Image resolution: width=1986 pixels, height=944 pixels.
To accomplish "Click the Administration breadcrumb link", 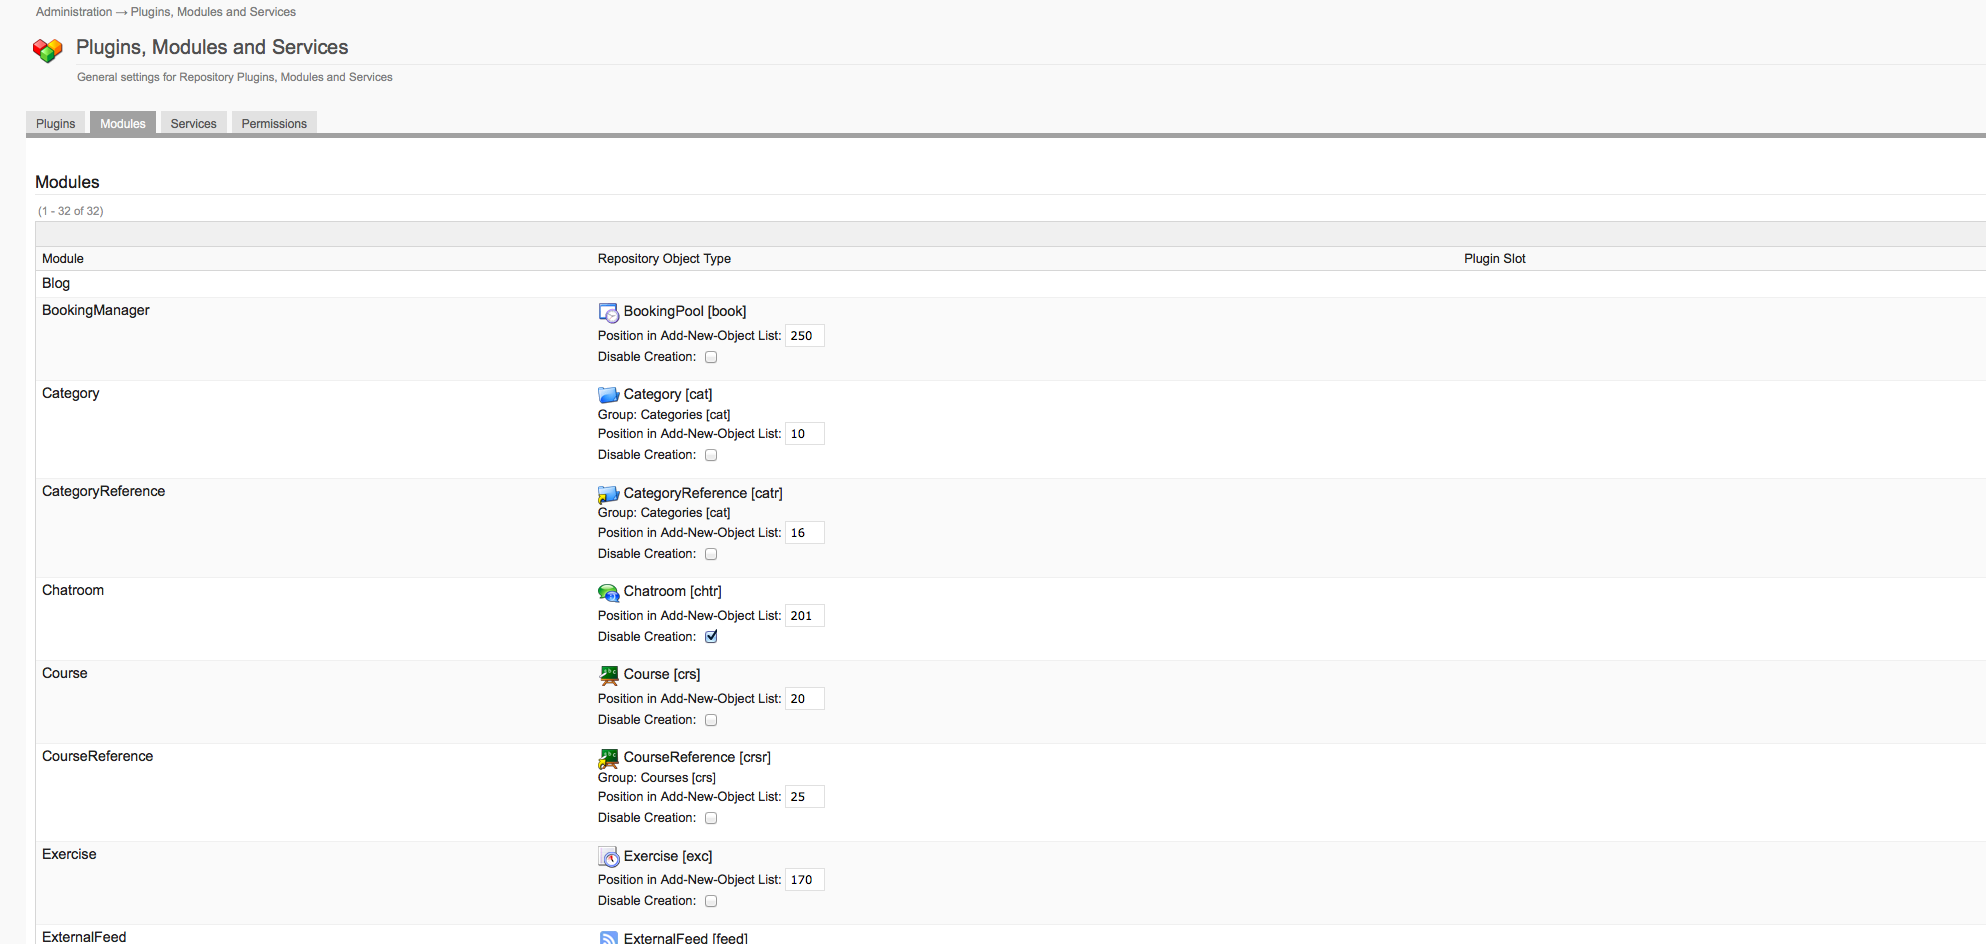I will [74, 12].
